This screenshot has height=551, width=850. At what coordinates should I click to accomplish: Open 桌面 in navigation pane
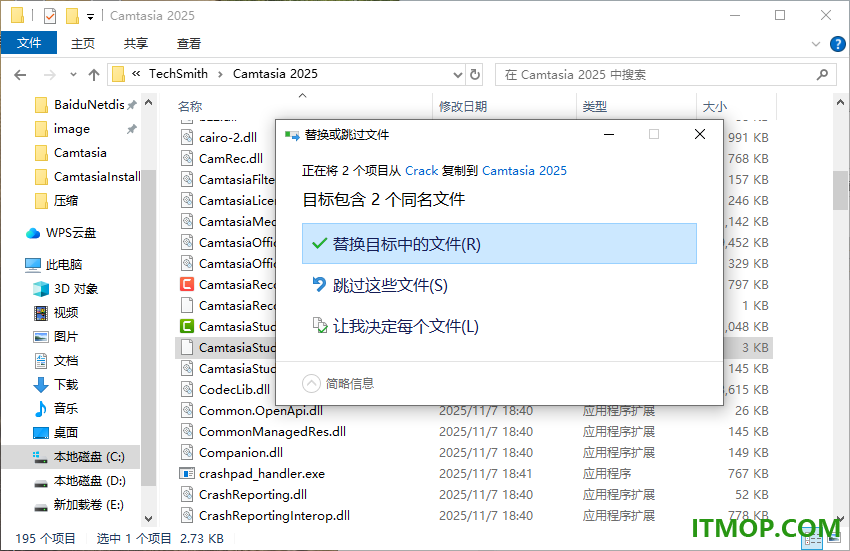(x=56, y=432)
